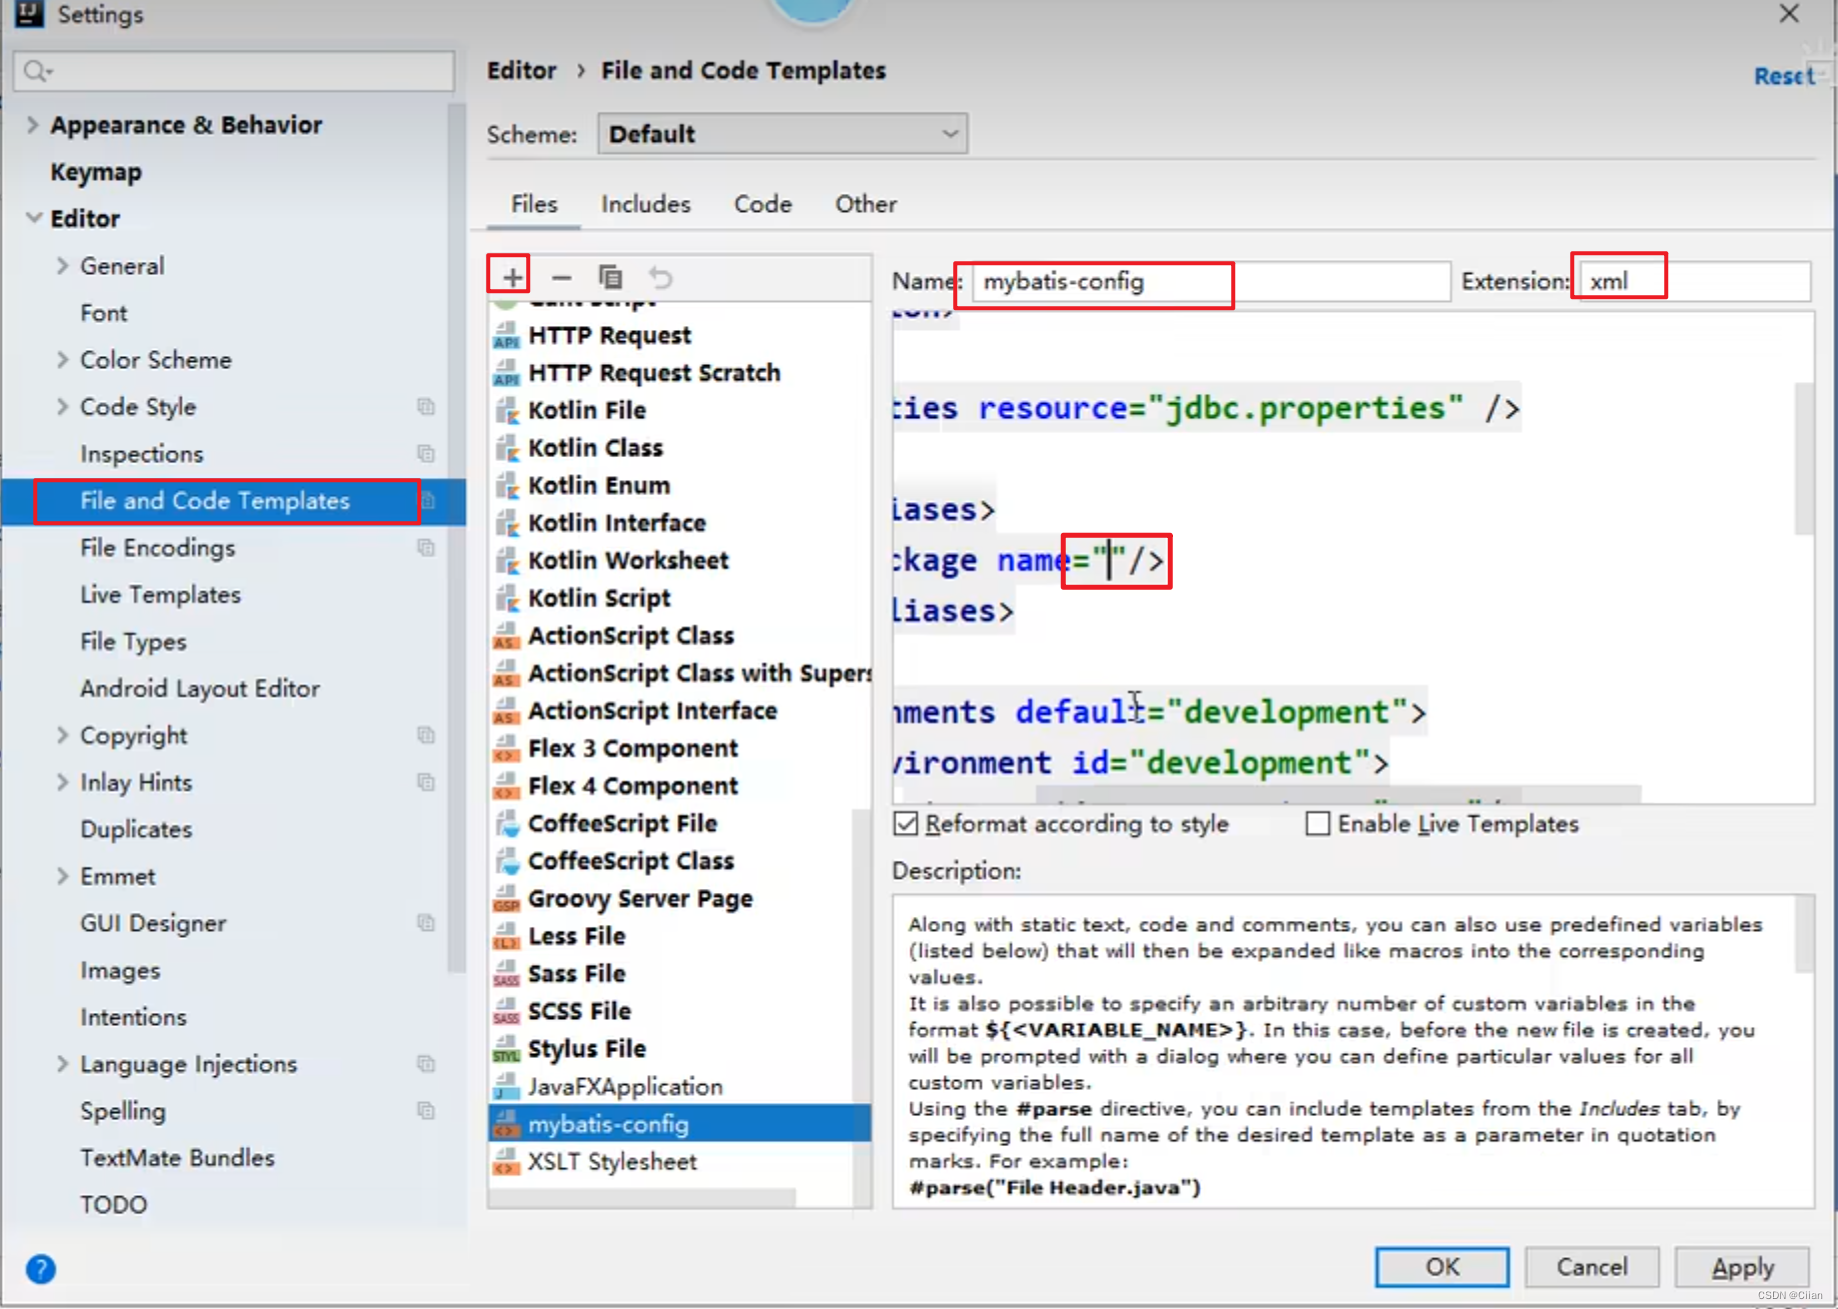Expand the Copyright subsection

(62, 736)
